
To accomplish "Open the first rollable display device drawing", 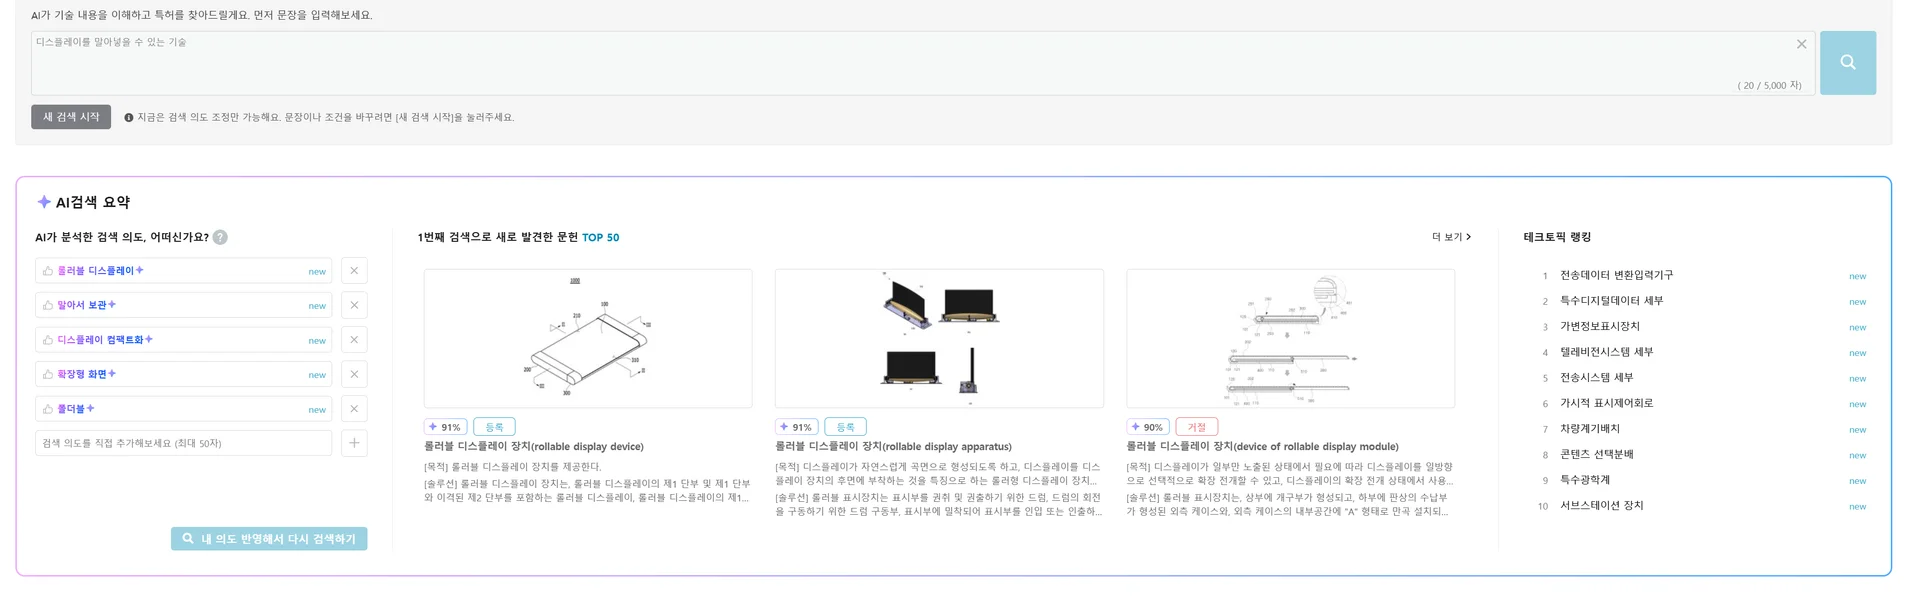I will tap(588, 338).
